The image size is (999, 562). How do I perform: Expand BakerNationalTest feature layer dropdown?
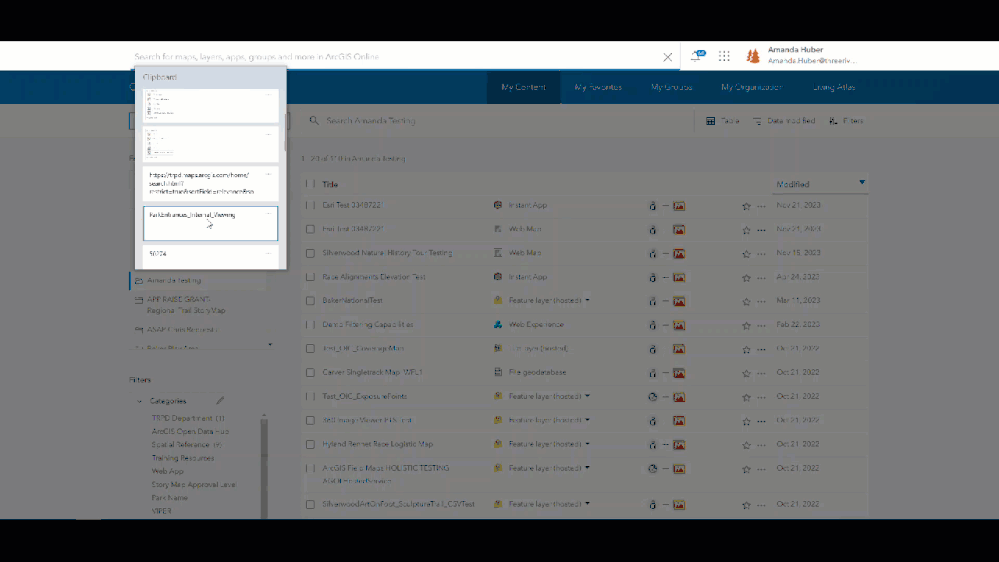[x=587, y=300]
